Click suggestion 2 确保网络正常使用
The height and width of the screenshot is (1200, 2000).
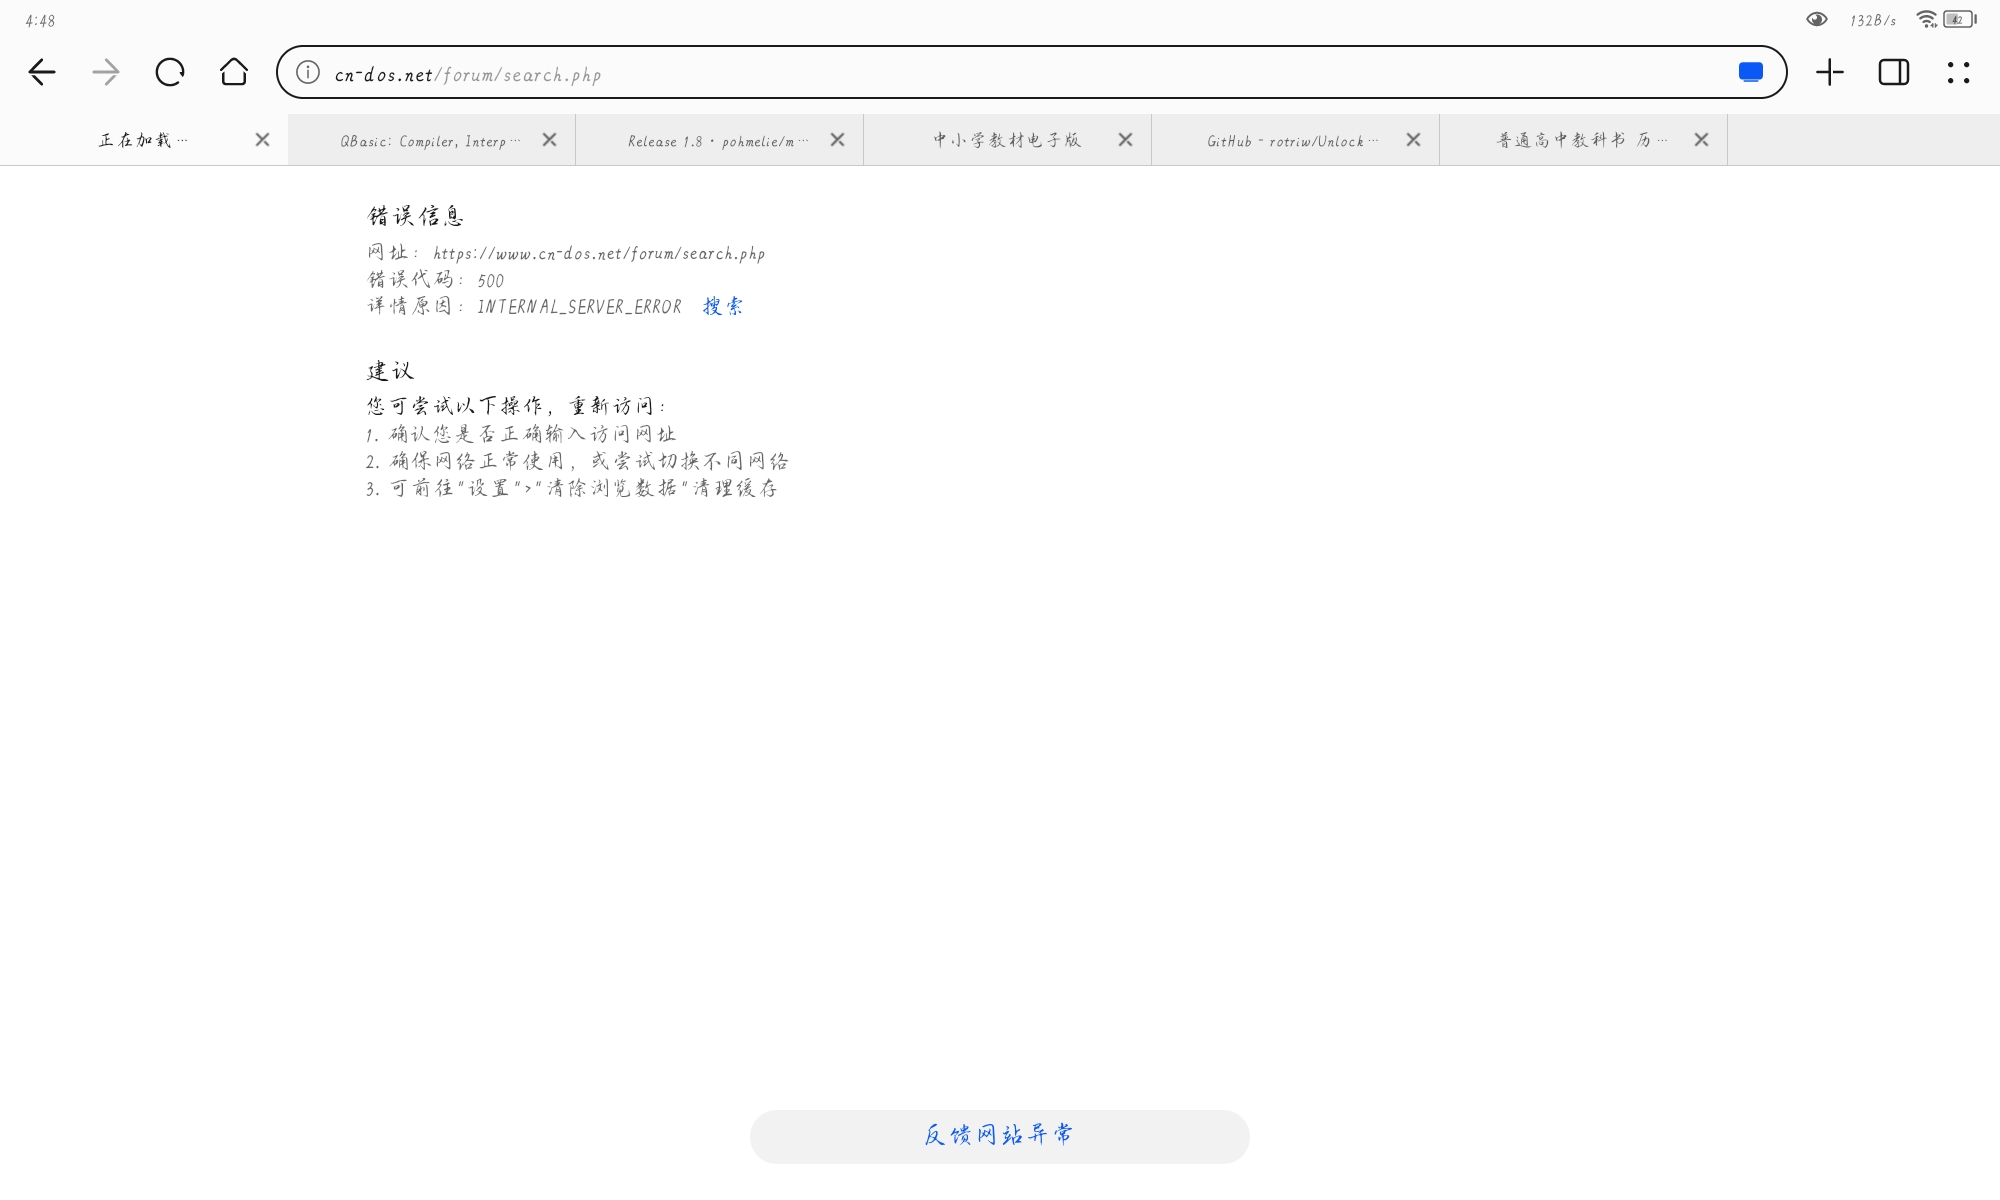point(578,461)
